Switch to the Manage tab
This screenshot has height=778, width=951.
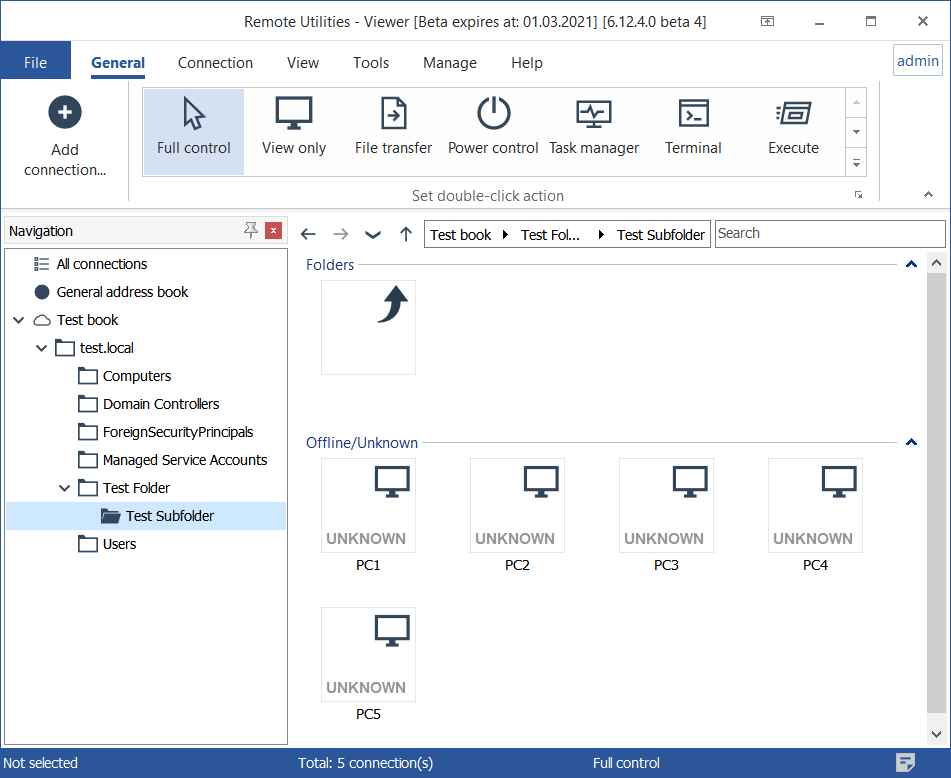click(450, 62)
